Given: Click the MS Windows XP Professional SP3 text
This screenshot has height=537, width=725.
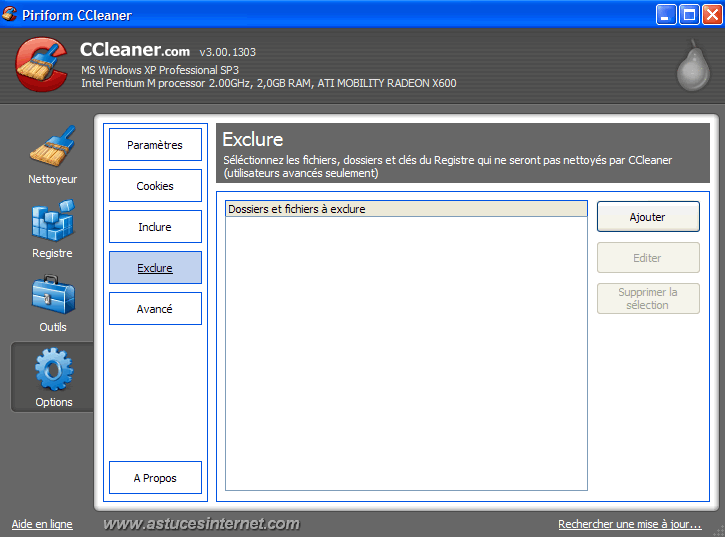Looking at the screenshot, I should 160,70.
